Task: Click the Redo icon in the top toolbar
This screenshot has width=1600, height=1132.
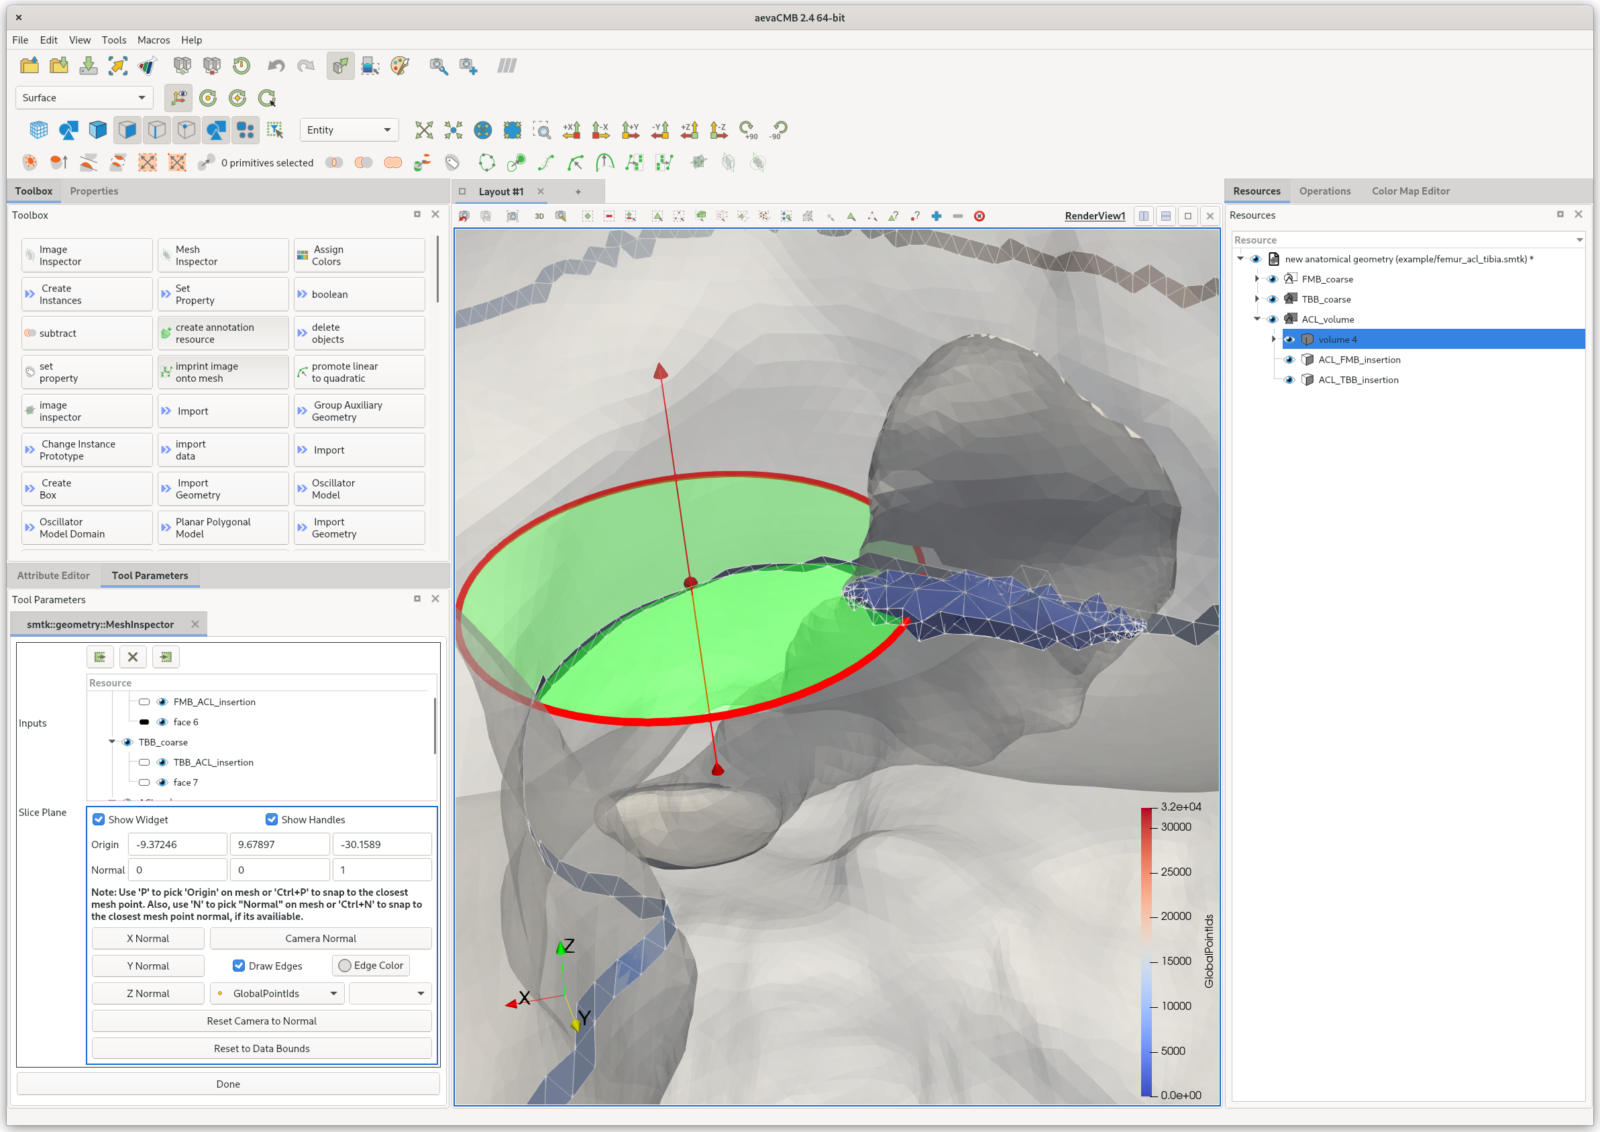Action: (x=305, y=65)
